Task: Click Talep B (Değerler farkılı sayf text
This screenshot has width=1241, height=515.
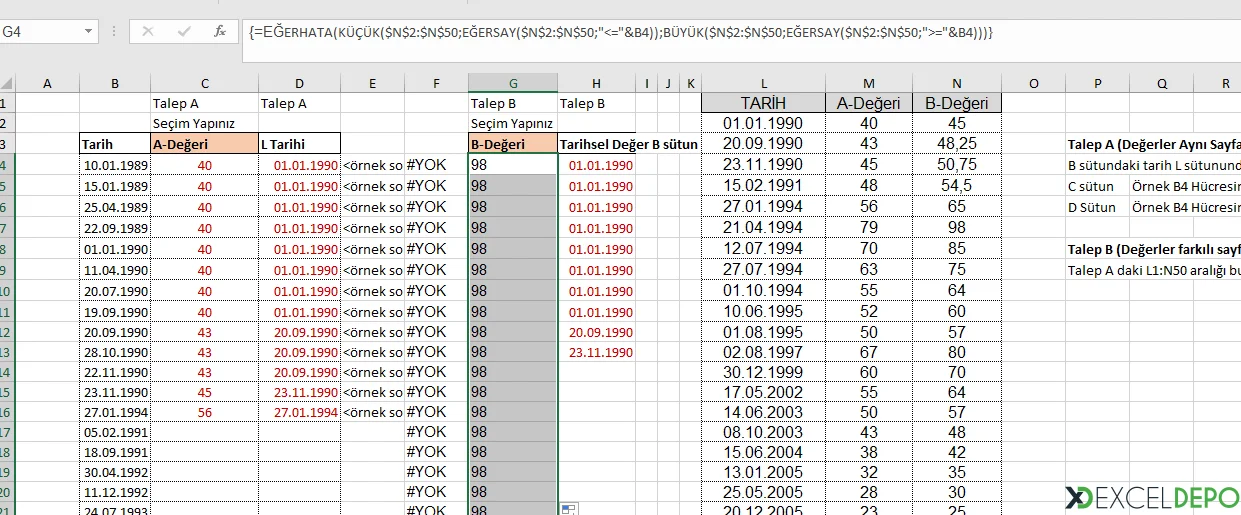Action: 1154,249
